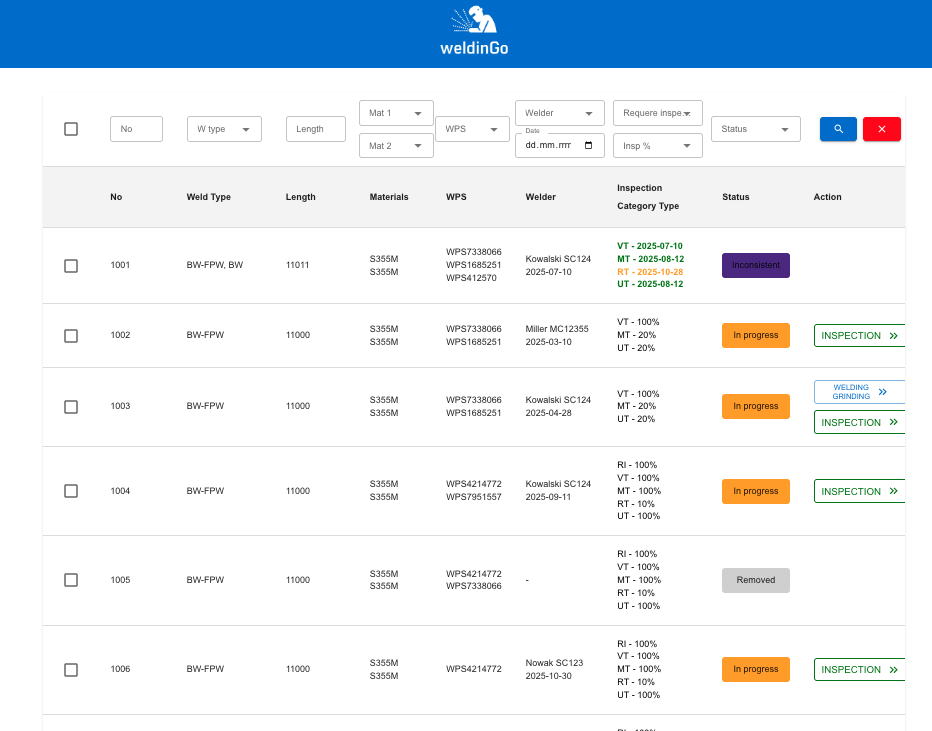Open Inspection for weld 1002
Viewport: 932px width, 731px height.
859,336
